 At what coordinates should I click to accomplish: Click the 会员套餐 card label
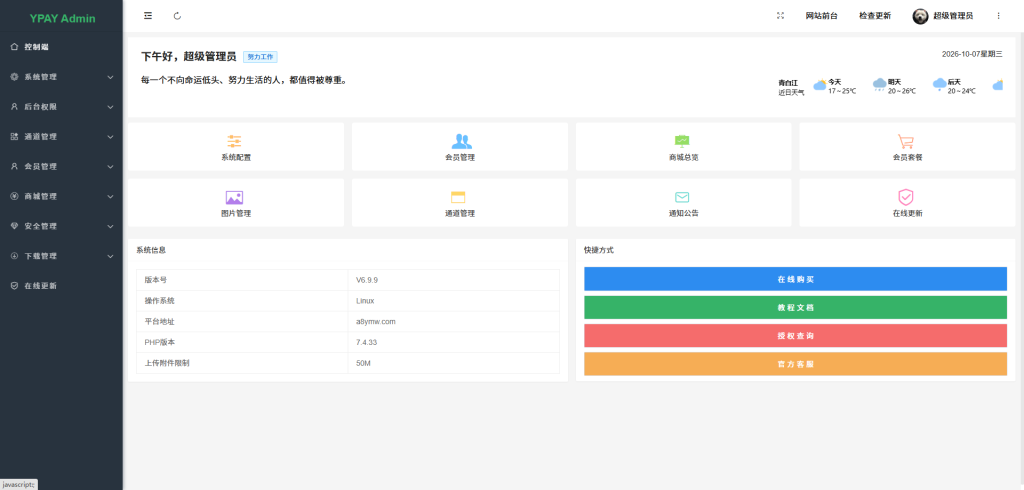click(x=907, y=157)
